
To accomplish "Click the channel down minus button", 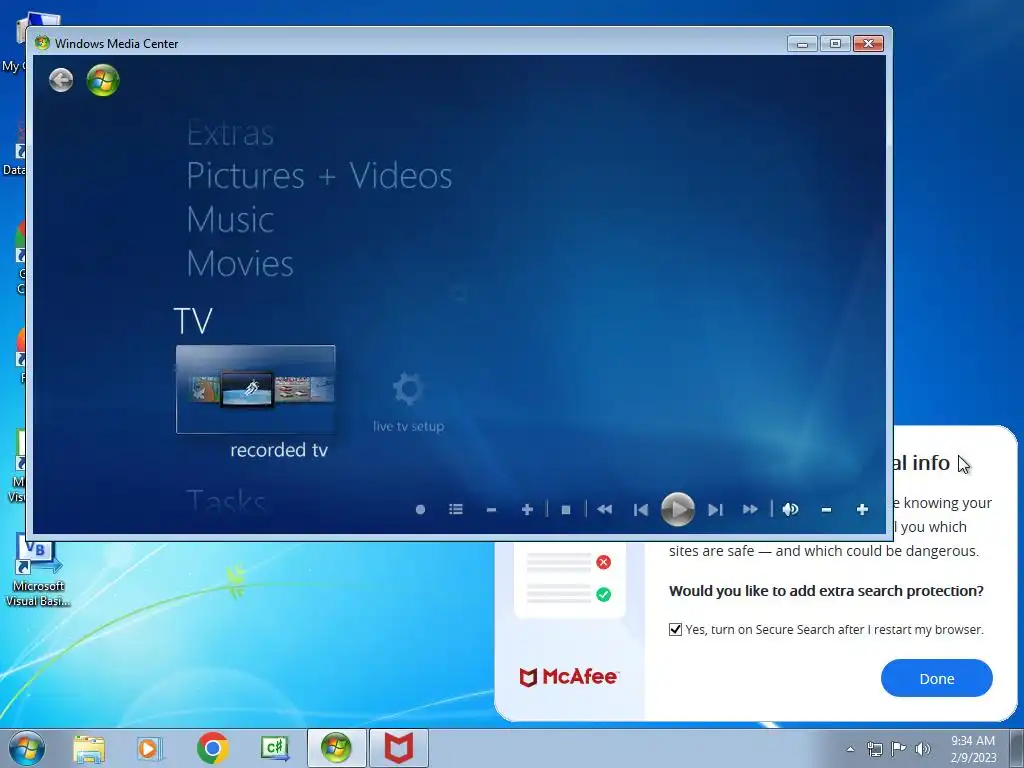I will [x=491, y=509].
